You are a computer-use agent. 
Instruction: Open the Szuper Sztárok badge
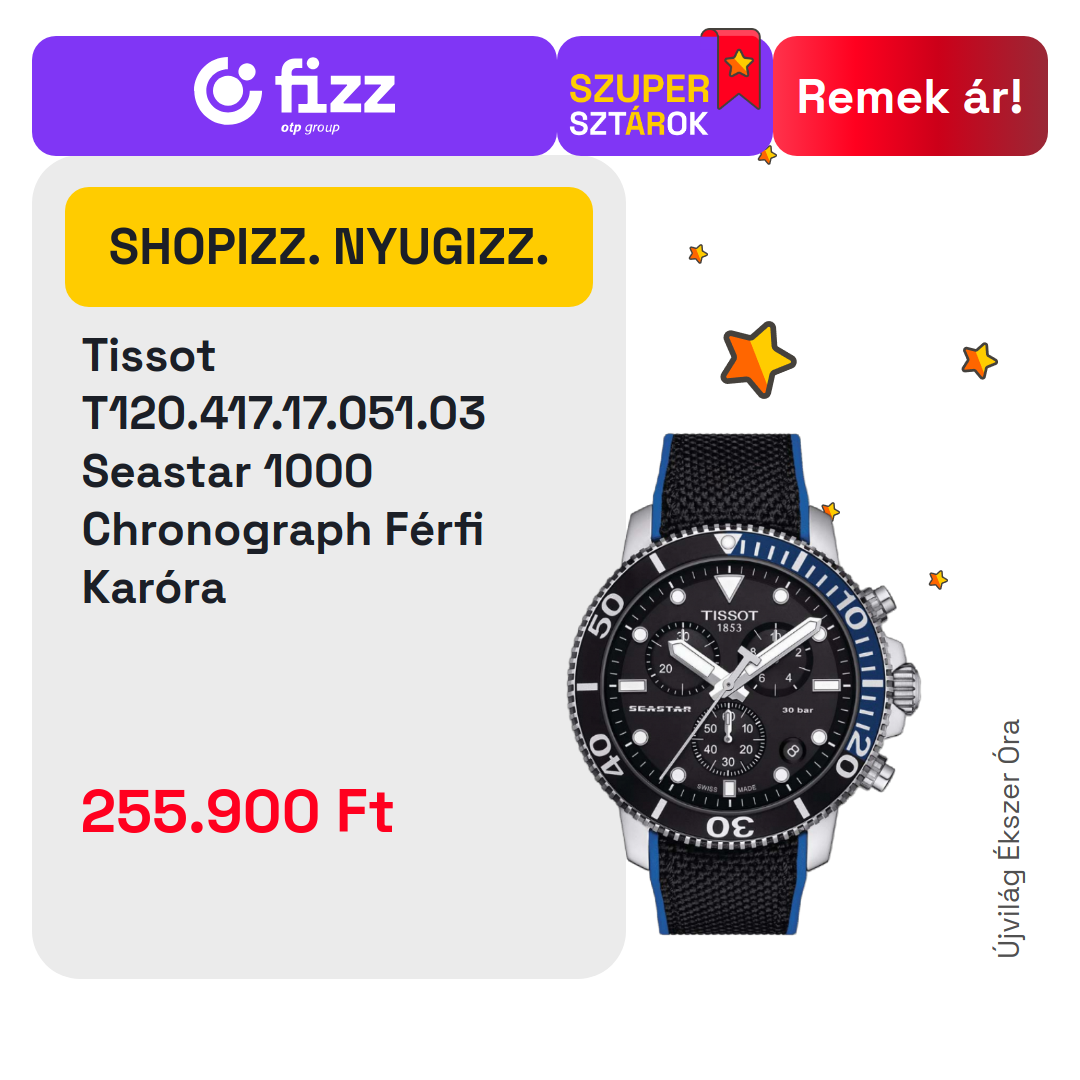point(664,96)
